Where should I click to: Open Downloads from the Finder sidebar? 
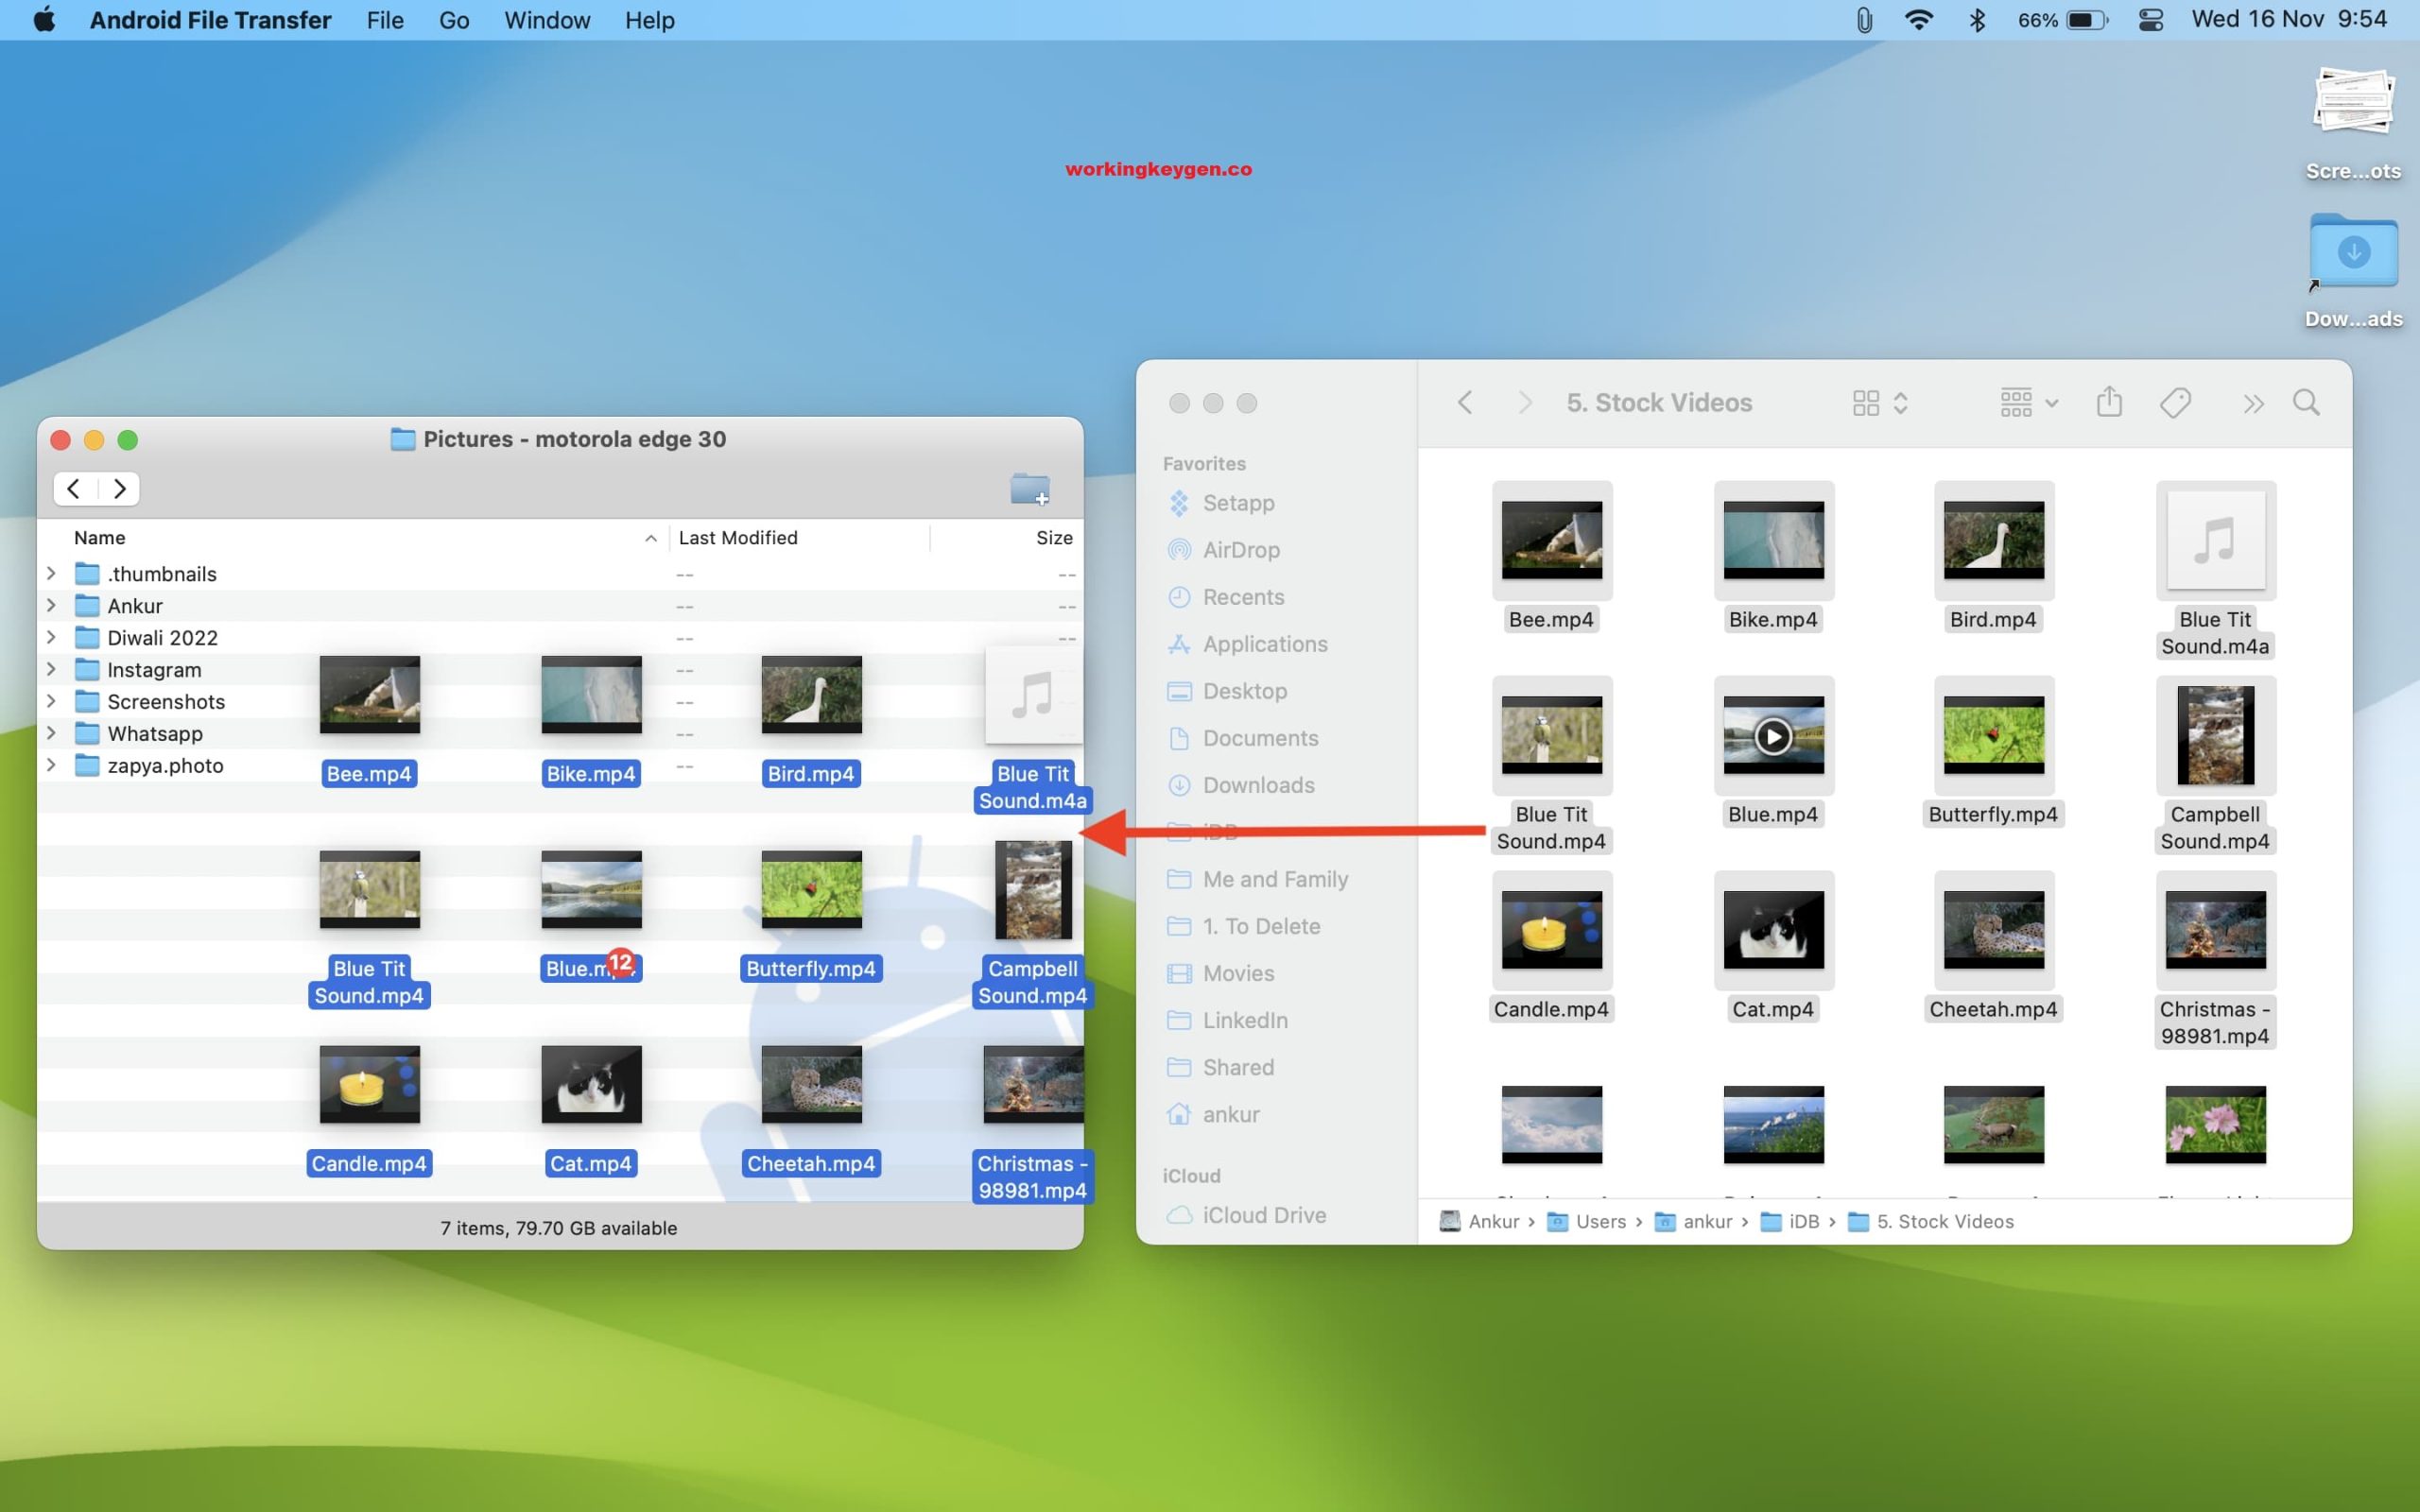pyautogui.click(x=1258, y=785)
